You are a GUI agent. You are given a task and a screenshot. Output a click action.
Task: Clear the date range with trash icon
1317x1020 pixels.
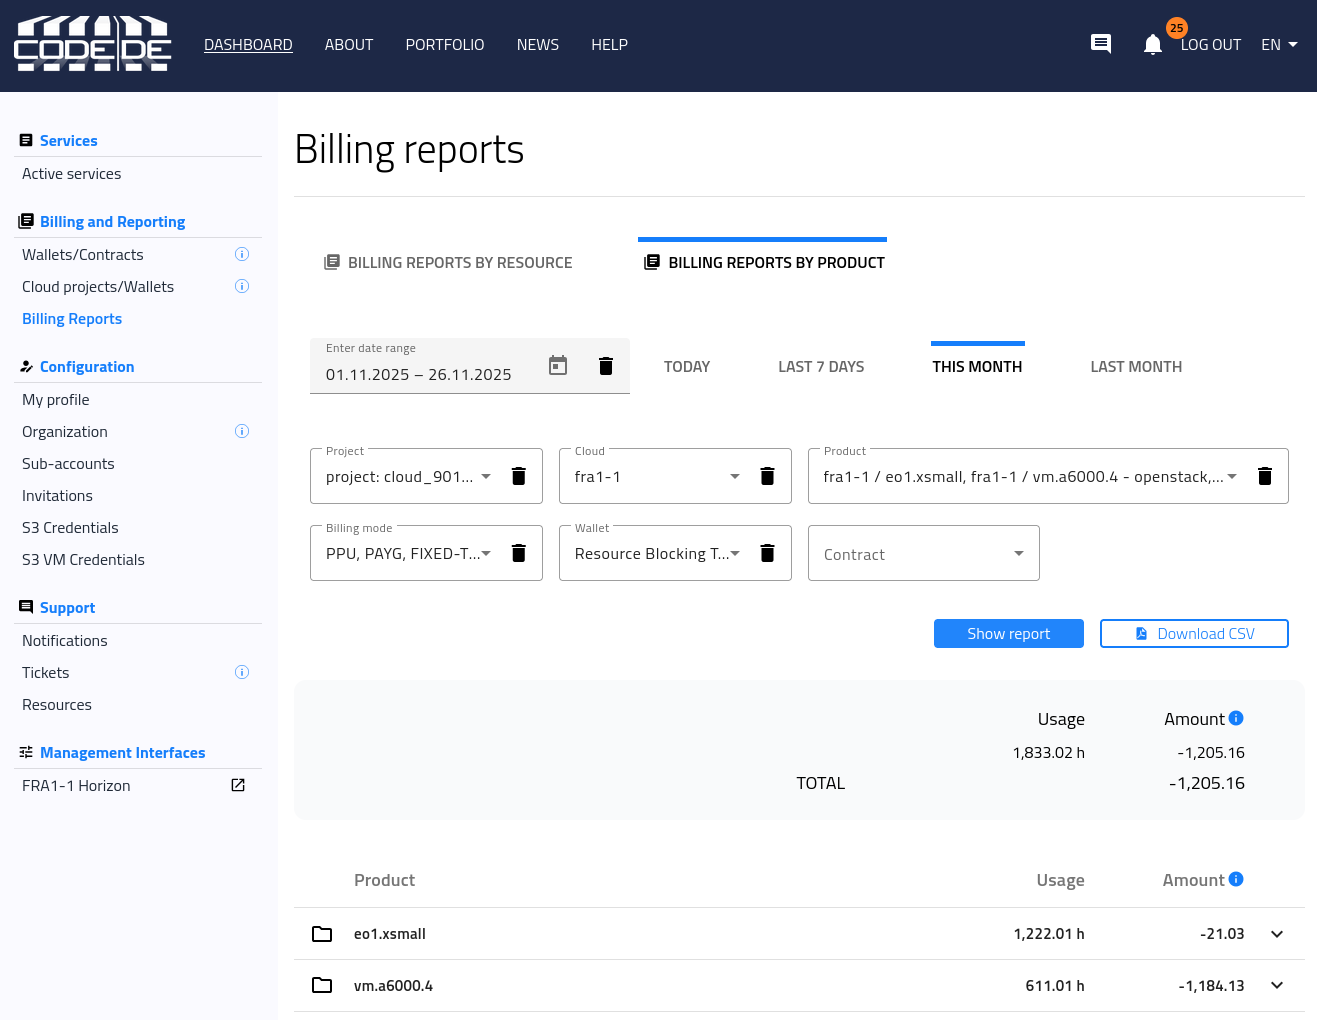tap(605, 366)
